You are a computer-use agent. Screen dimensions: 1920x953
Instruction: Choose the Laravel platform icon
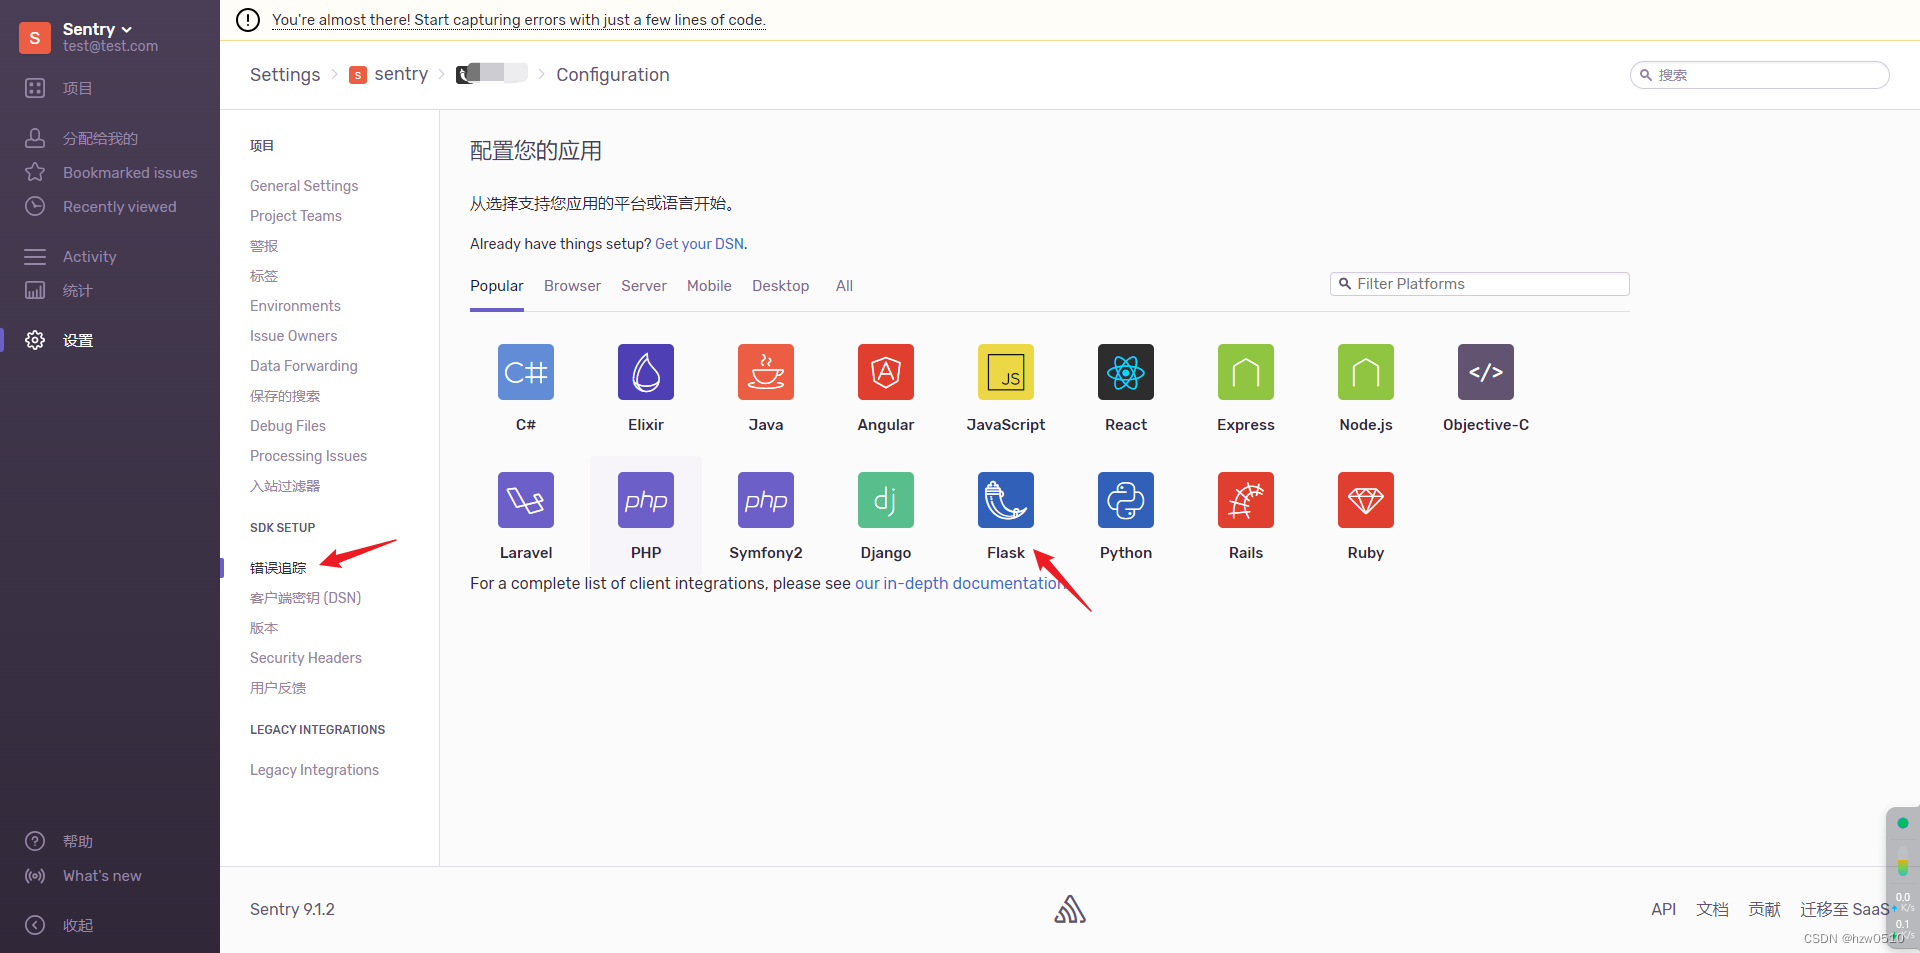click(x=526, y=500)
